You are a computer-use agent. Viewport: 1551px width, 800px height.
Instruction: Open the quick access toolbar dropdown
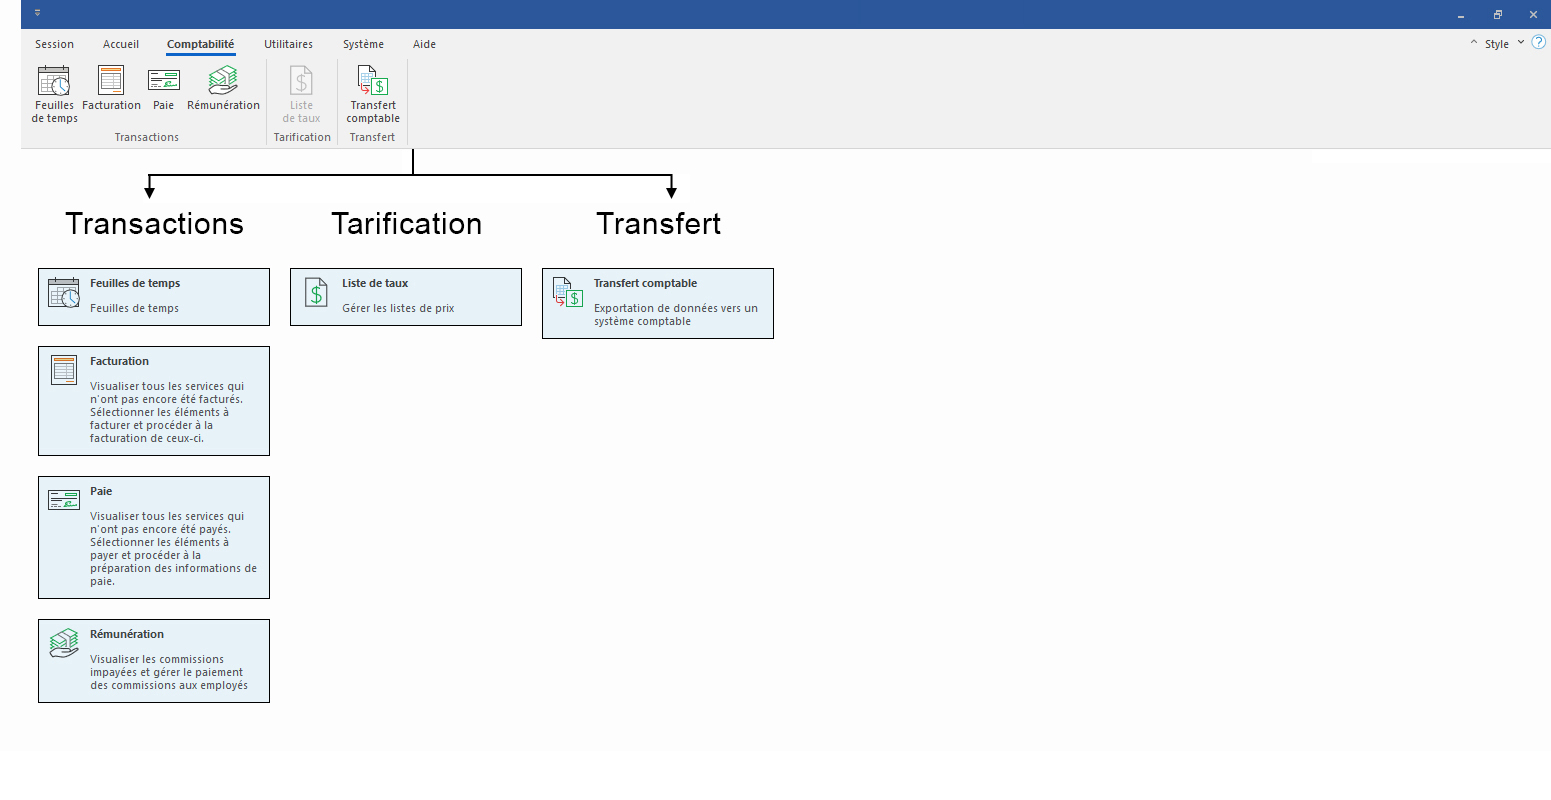point(38,14)
